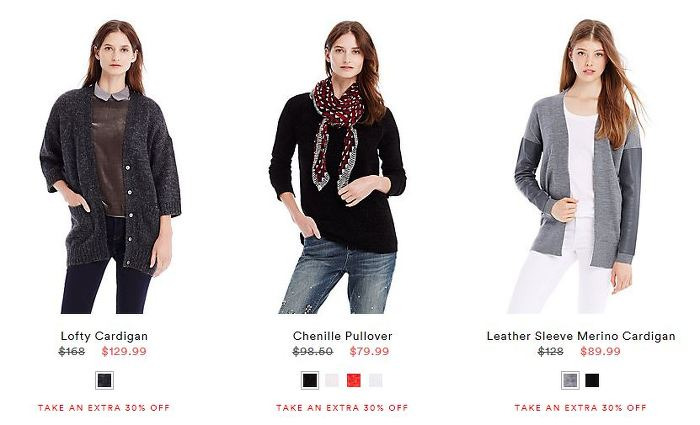700x425 pixels.
Task: Open the Chenille Pullover product title
Action: coord(342,336)
